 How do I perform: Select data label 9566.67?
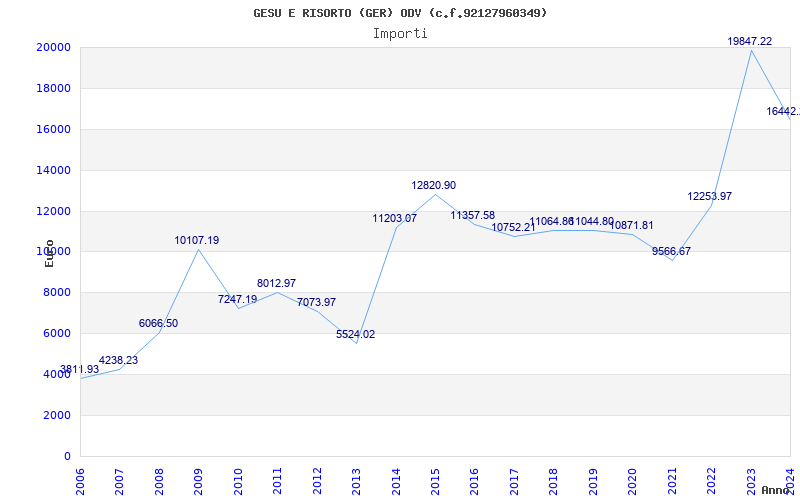point(671,252)
